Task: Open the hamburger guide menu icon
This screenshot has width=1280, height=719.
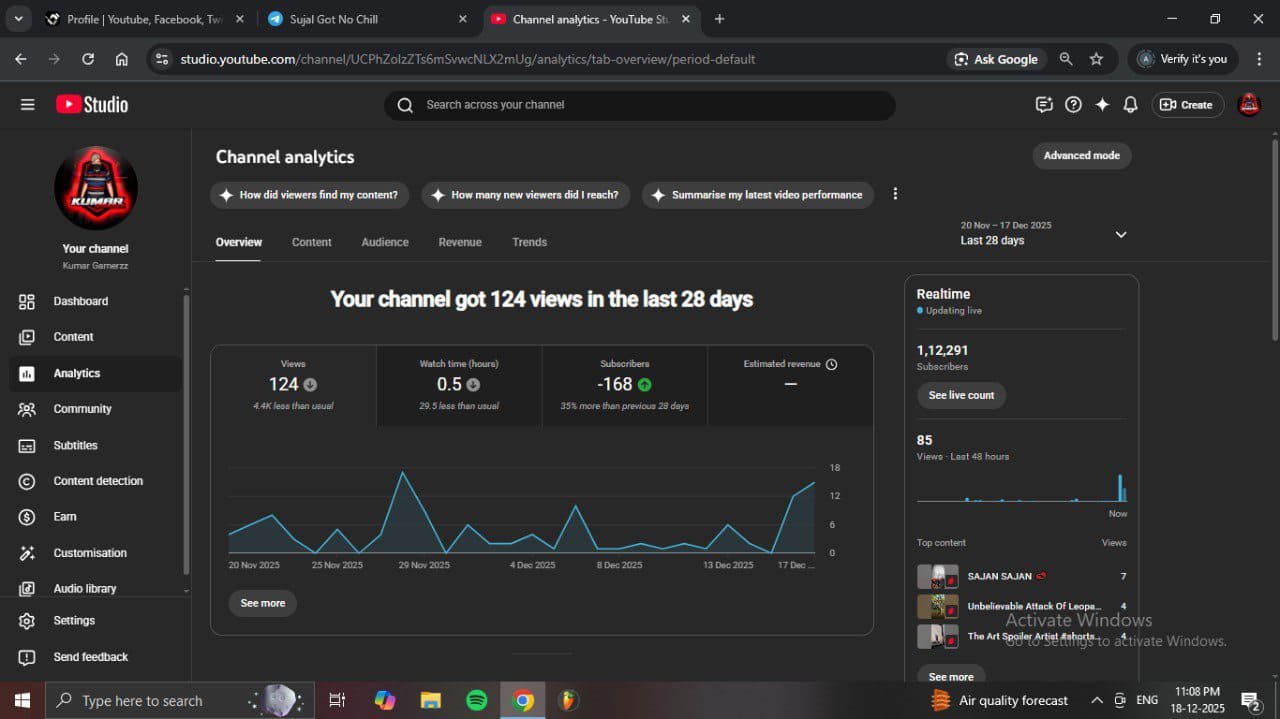Action: point(27,105)
